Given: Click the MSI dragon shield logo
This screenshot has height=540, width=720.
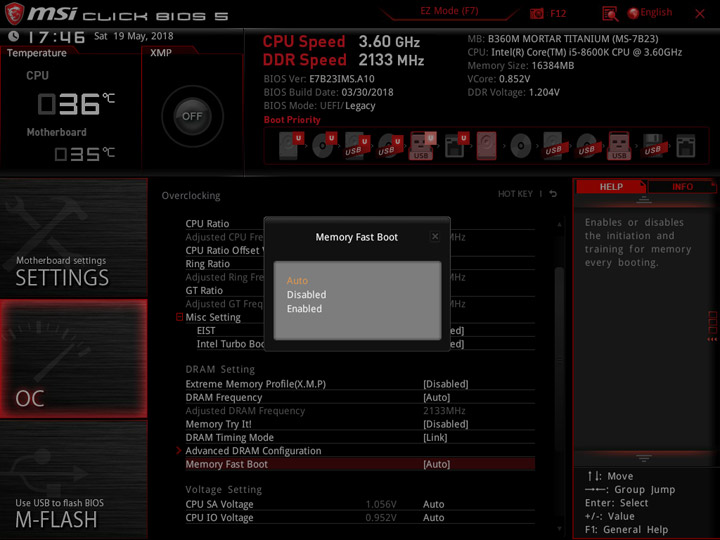Looking at the screenshot, I should 14,13.
